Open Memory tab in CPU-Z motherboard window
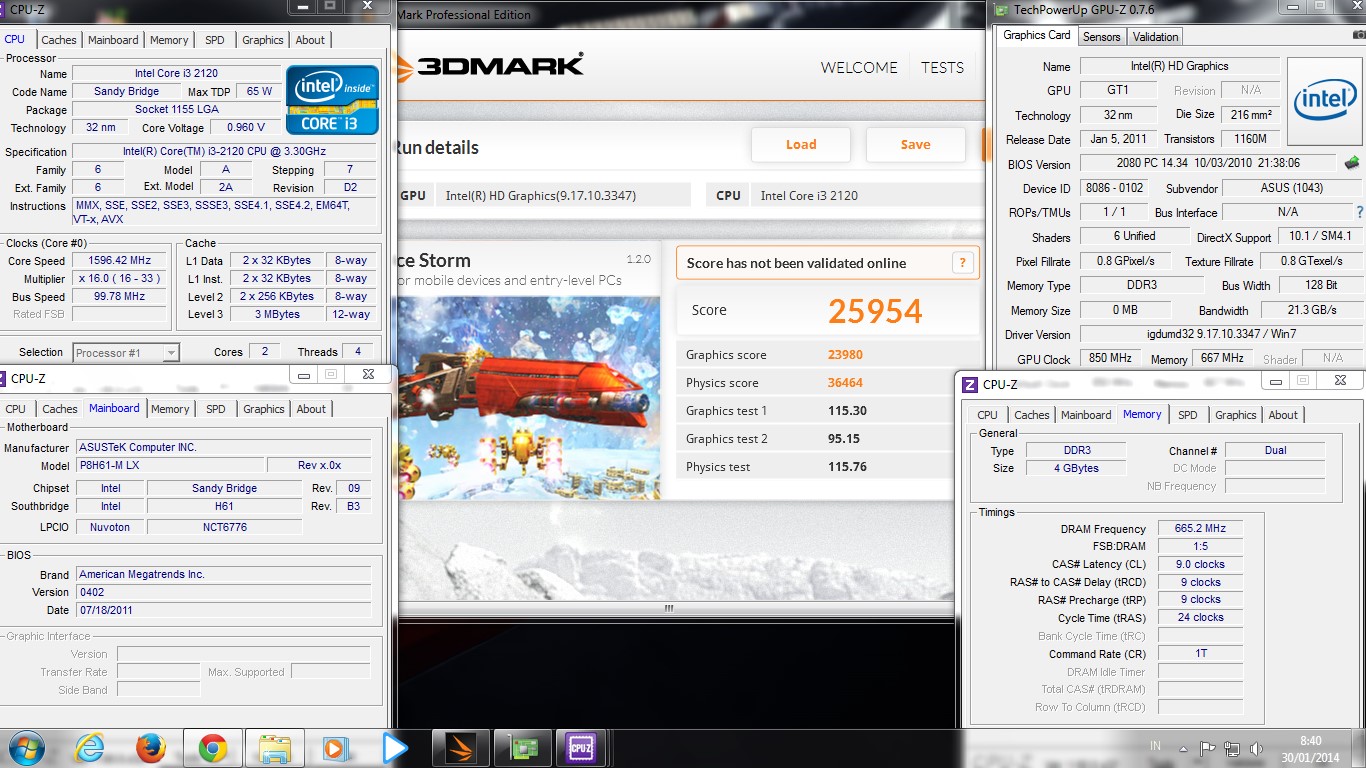Viewport: 1366px width, 768px height. pyautogui.click(x=170, y=409)
